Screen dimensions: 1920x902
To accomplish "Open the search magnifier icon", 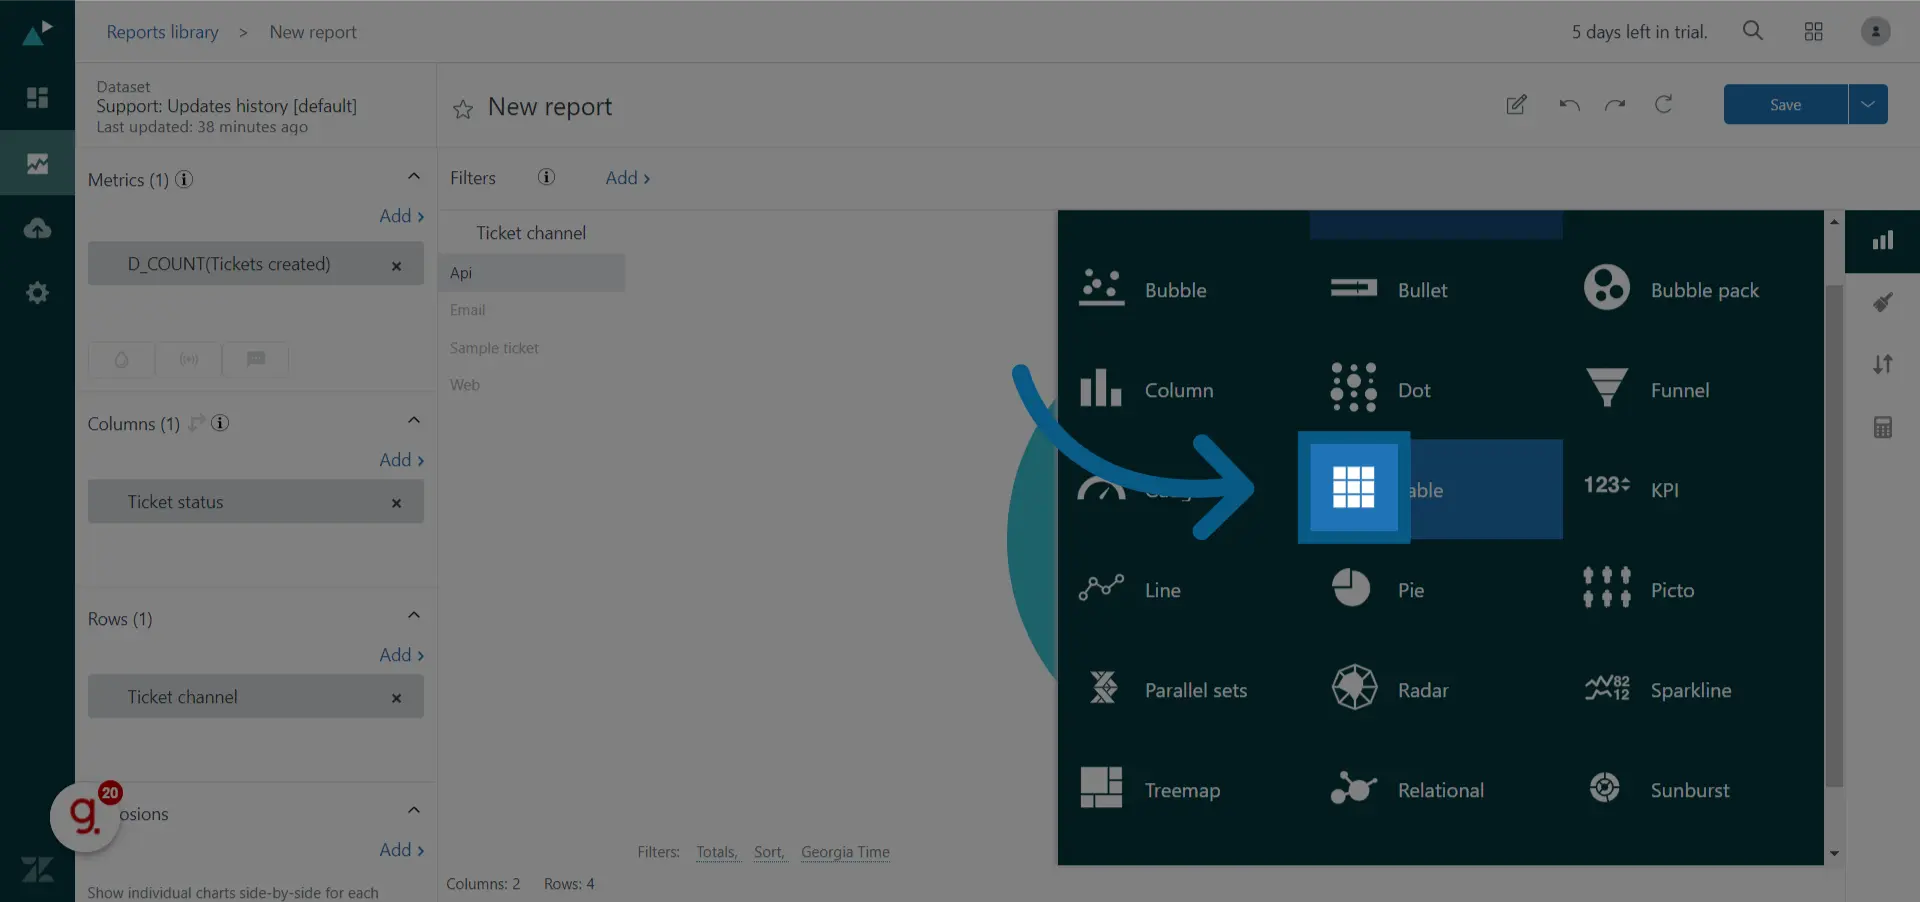I will pos(1753,31).
